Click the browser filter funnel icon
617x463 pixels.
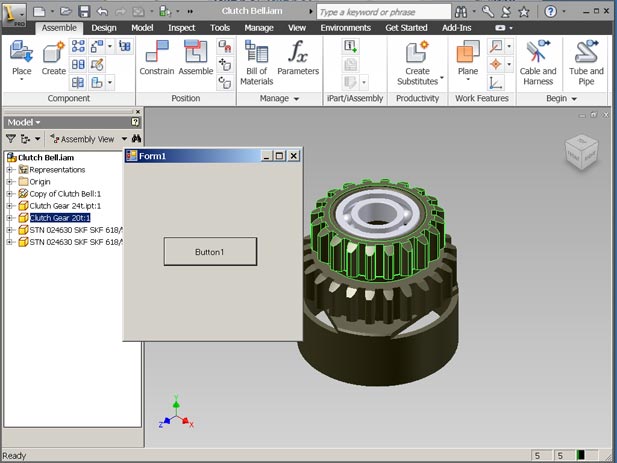coord(11,139)
